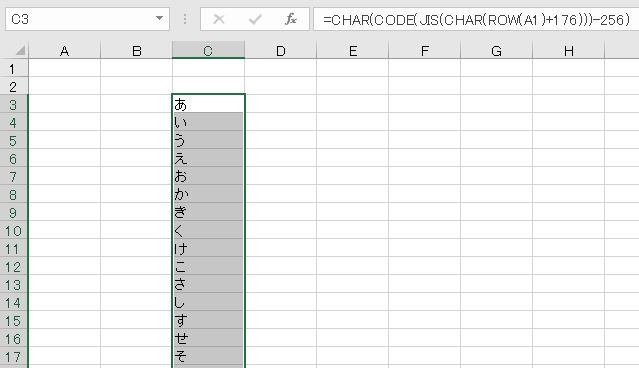The image size is (639, 368).
Task: Click the cell containing く
Action: [x=208, y=230]
